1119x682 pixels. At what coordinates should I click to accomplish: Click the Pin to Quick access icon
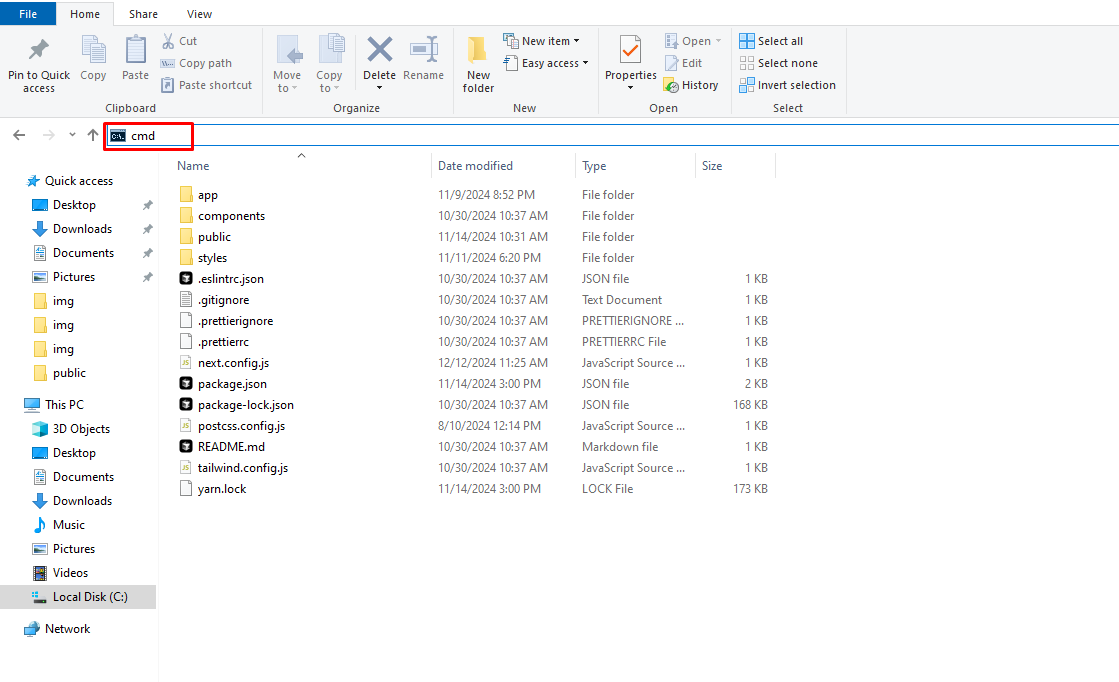39,51
